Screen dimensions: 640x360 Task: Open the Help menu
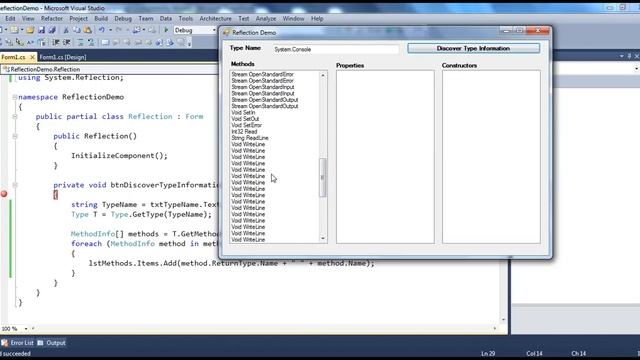(317, 19)
